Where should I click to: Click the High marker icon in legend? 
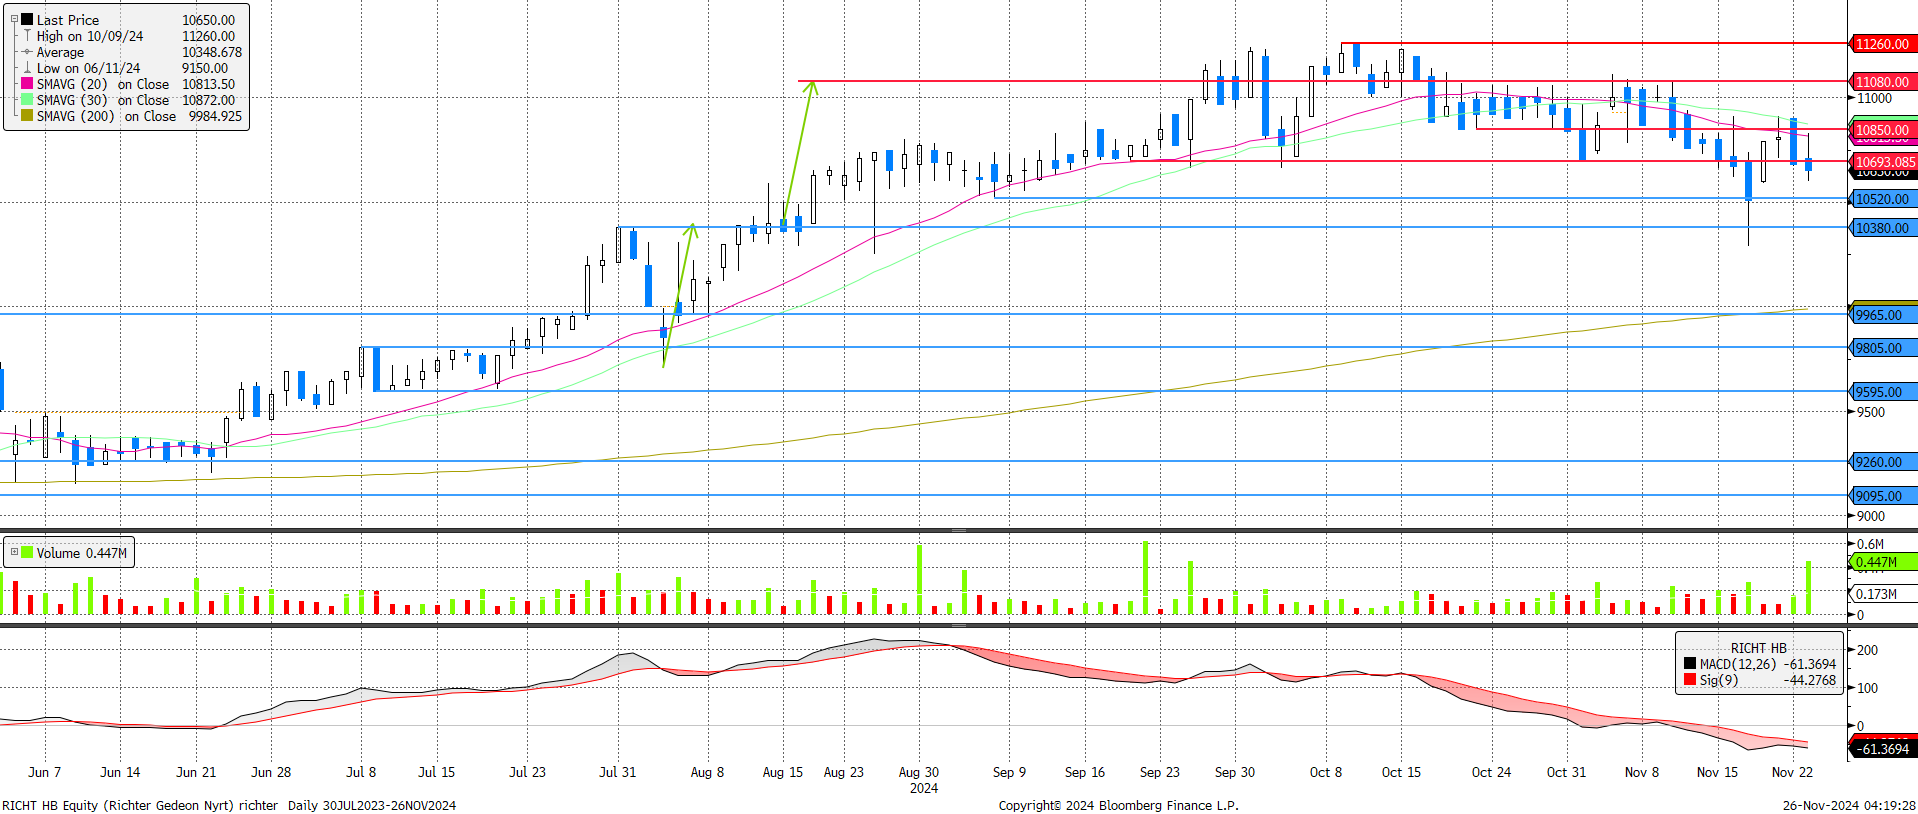[x=27, y=36]
